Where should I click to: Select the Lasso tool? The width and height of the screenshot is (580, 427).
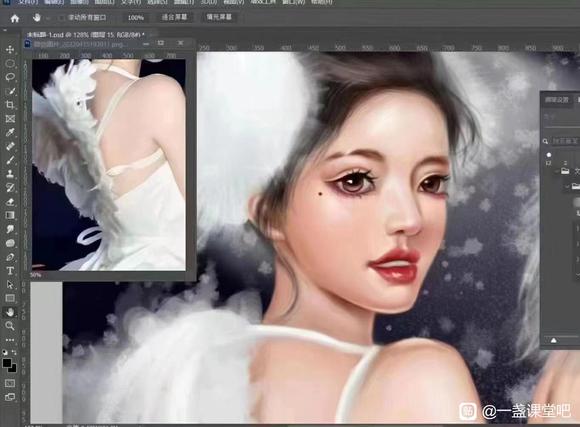pyautogui.click(x=10, y=77)
